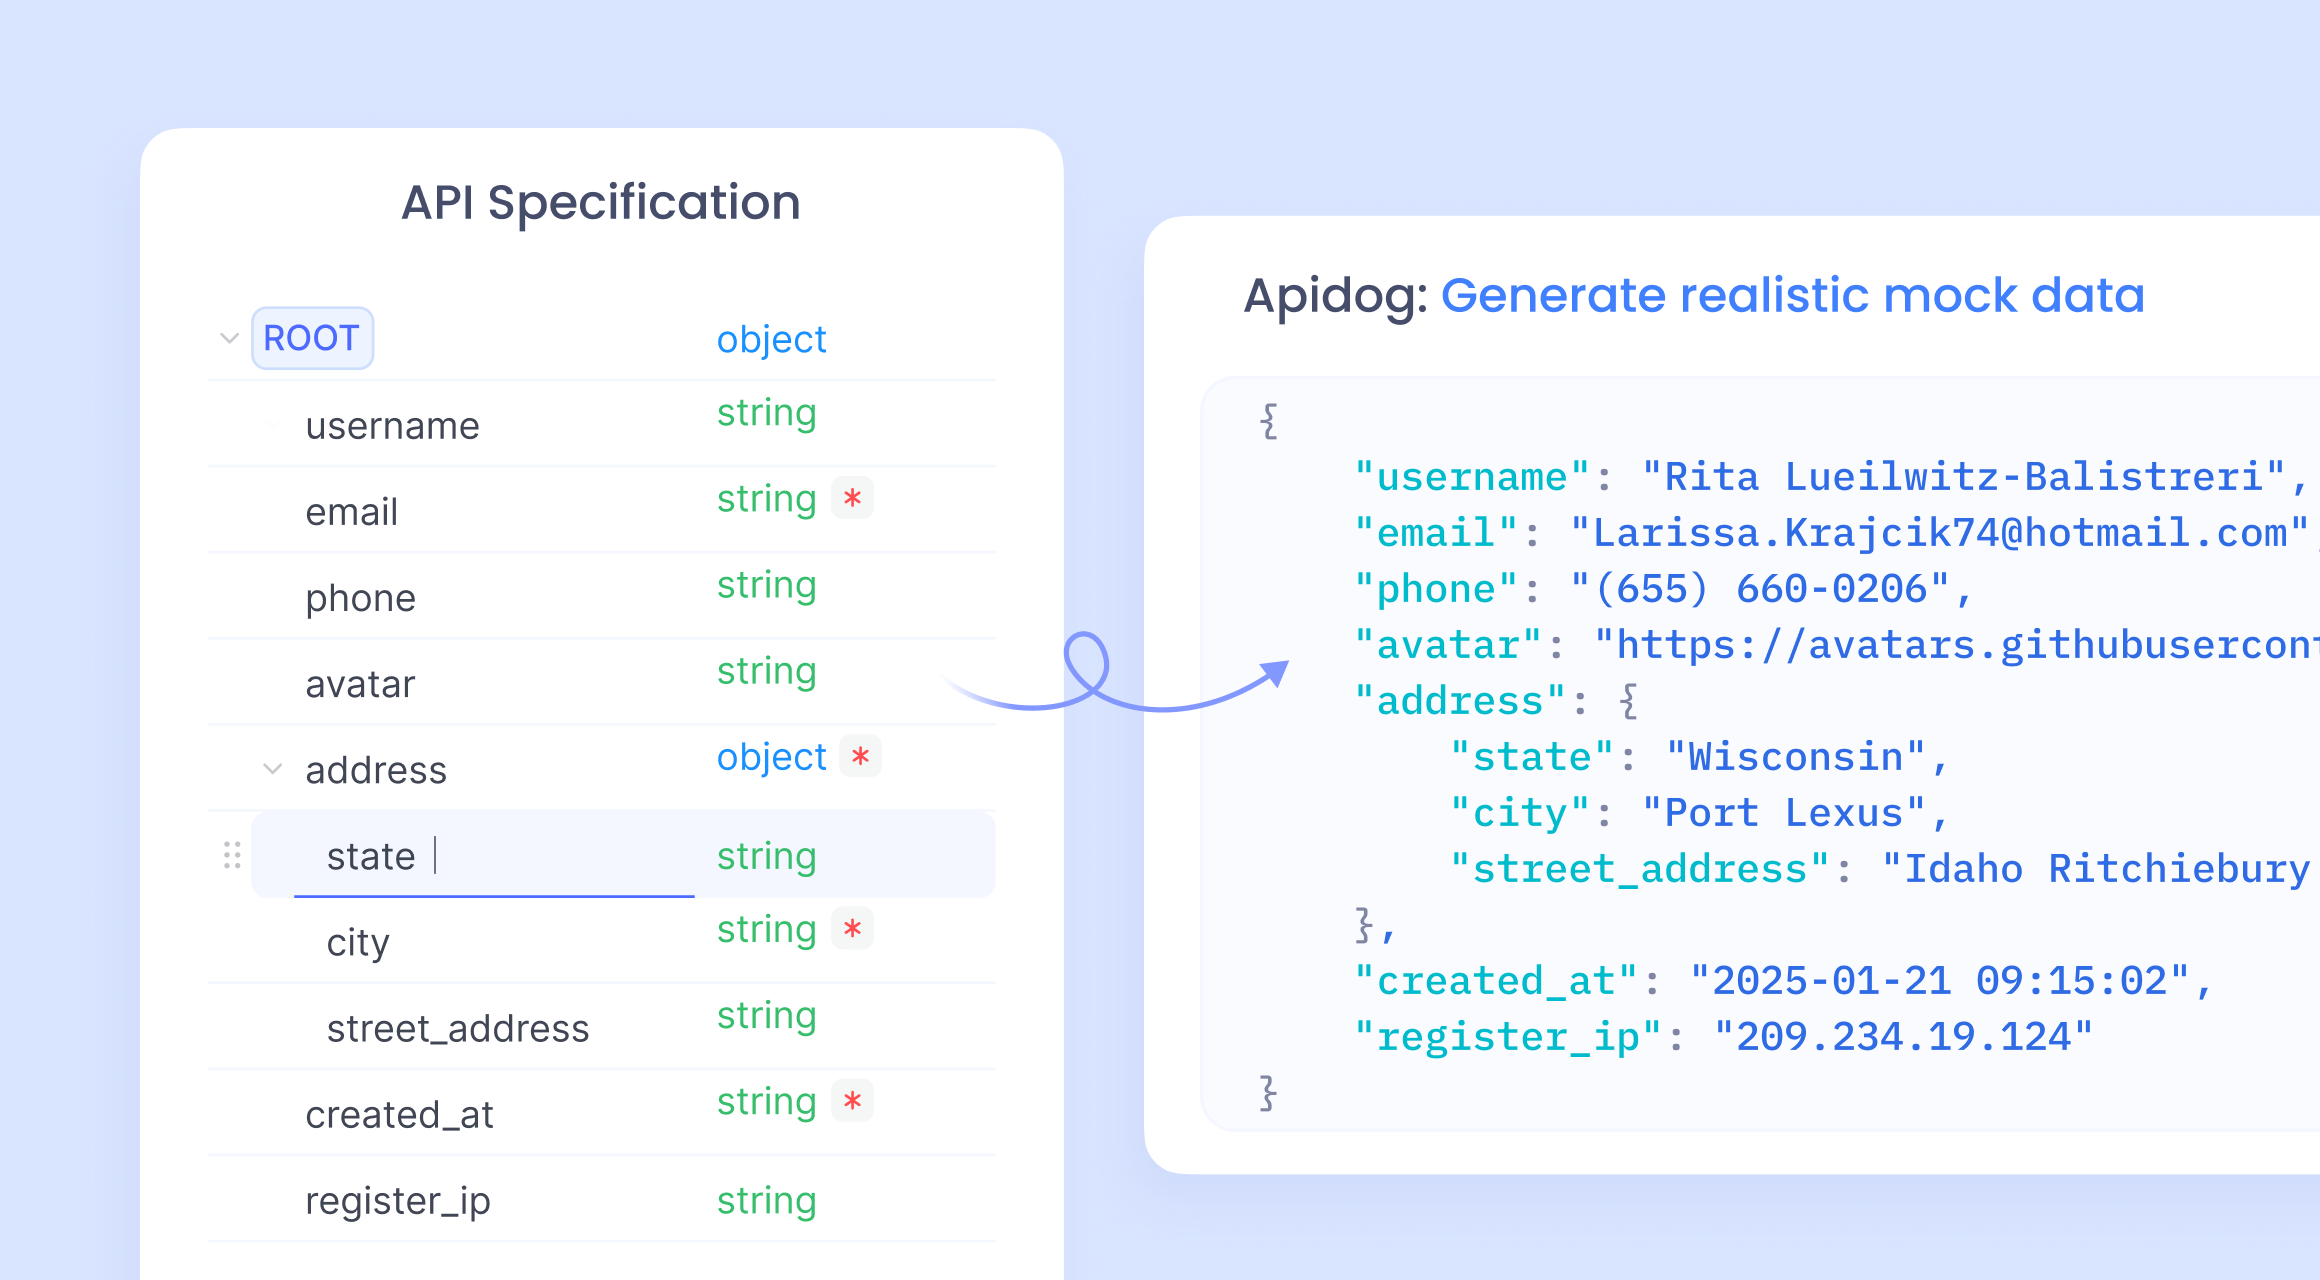This screenshot has height=1280, width=2320.
Task: Toggle the required asterisk on the address row
Action: (860, 756)
